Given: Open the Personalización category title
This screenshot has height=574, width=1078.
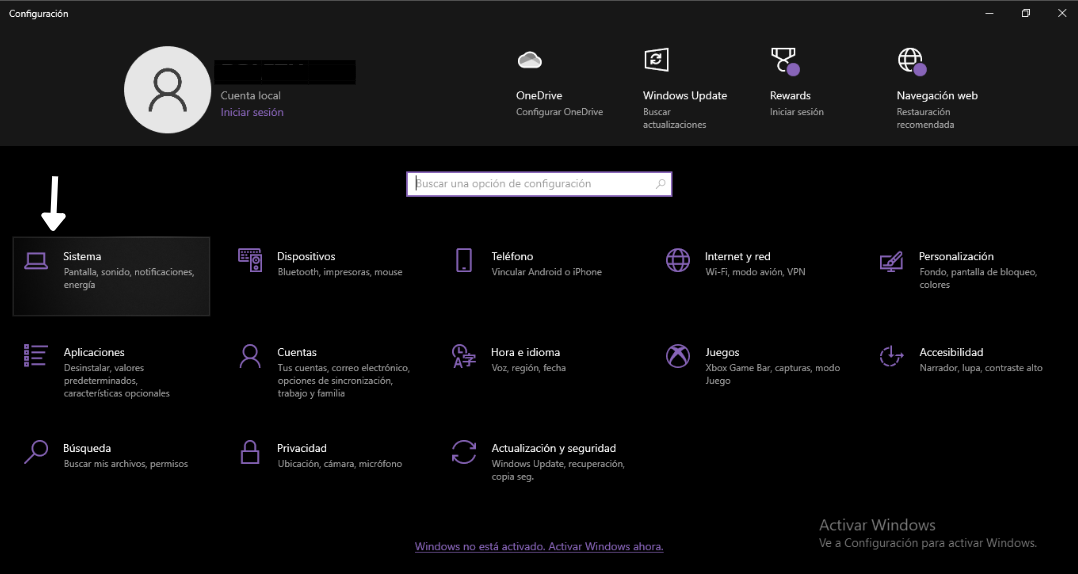Looking at the screenshot, I should tap(956, 256).
